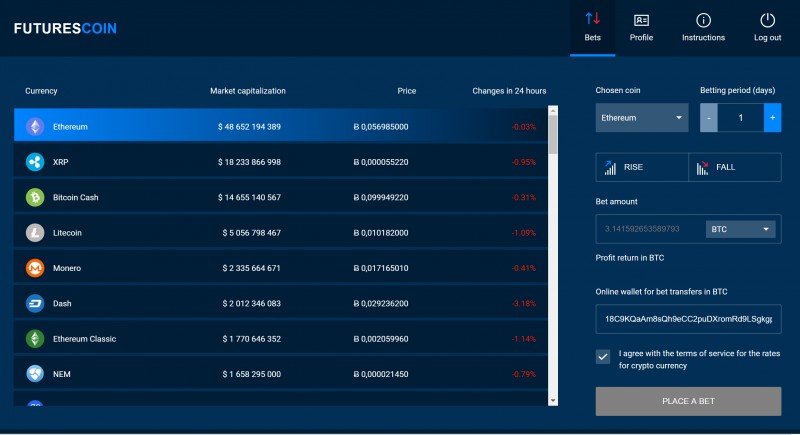The width and height of the screenshot is (800, 435).
Task: Click the Ethereum Classic coin icon
Action: tap(35, 339)
